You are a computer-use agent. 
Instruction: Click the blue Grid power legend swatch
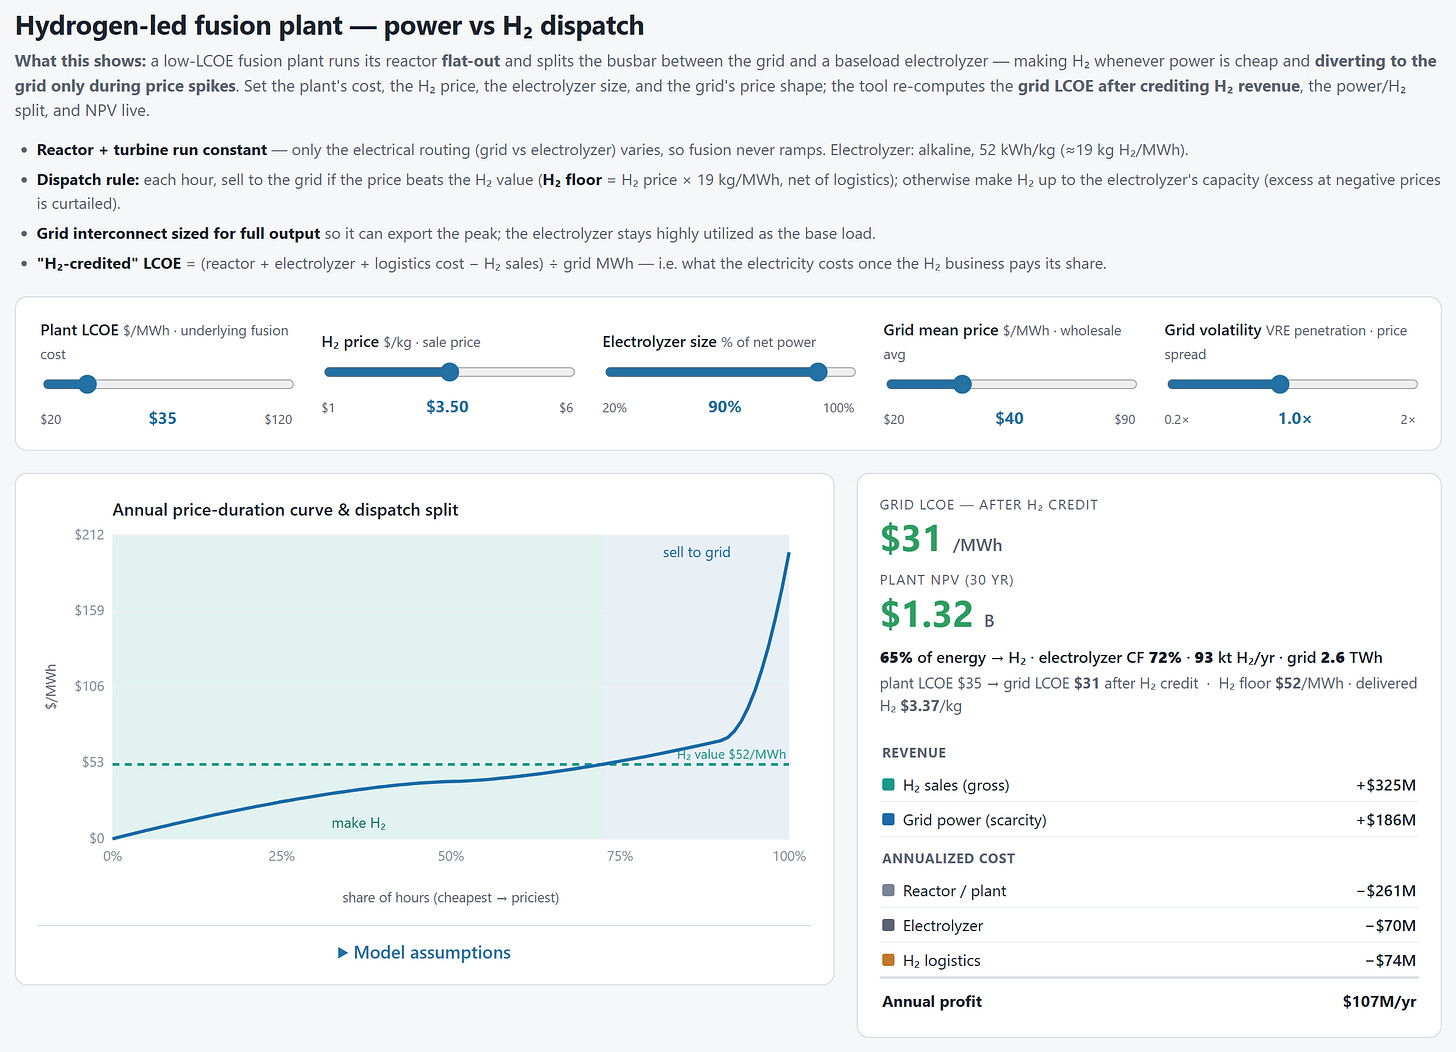click(888, 820)
